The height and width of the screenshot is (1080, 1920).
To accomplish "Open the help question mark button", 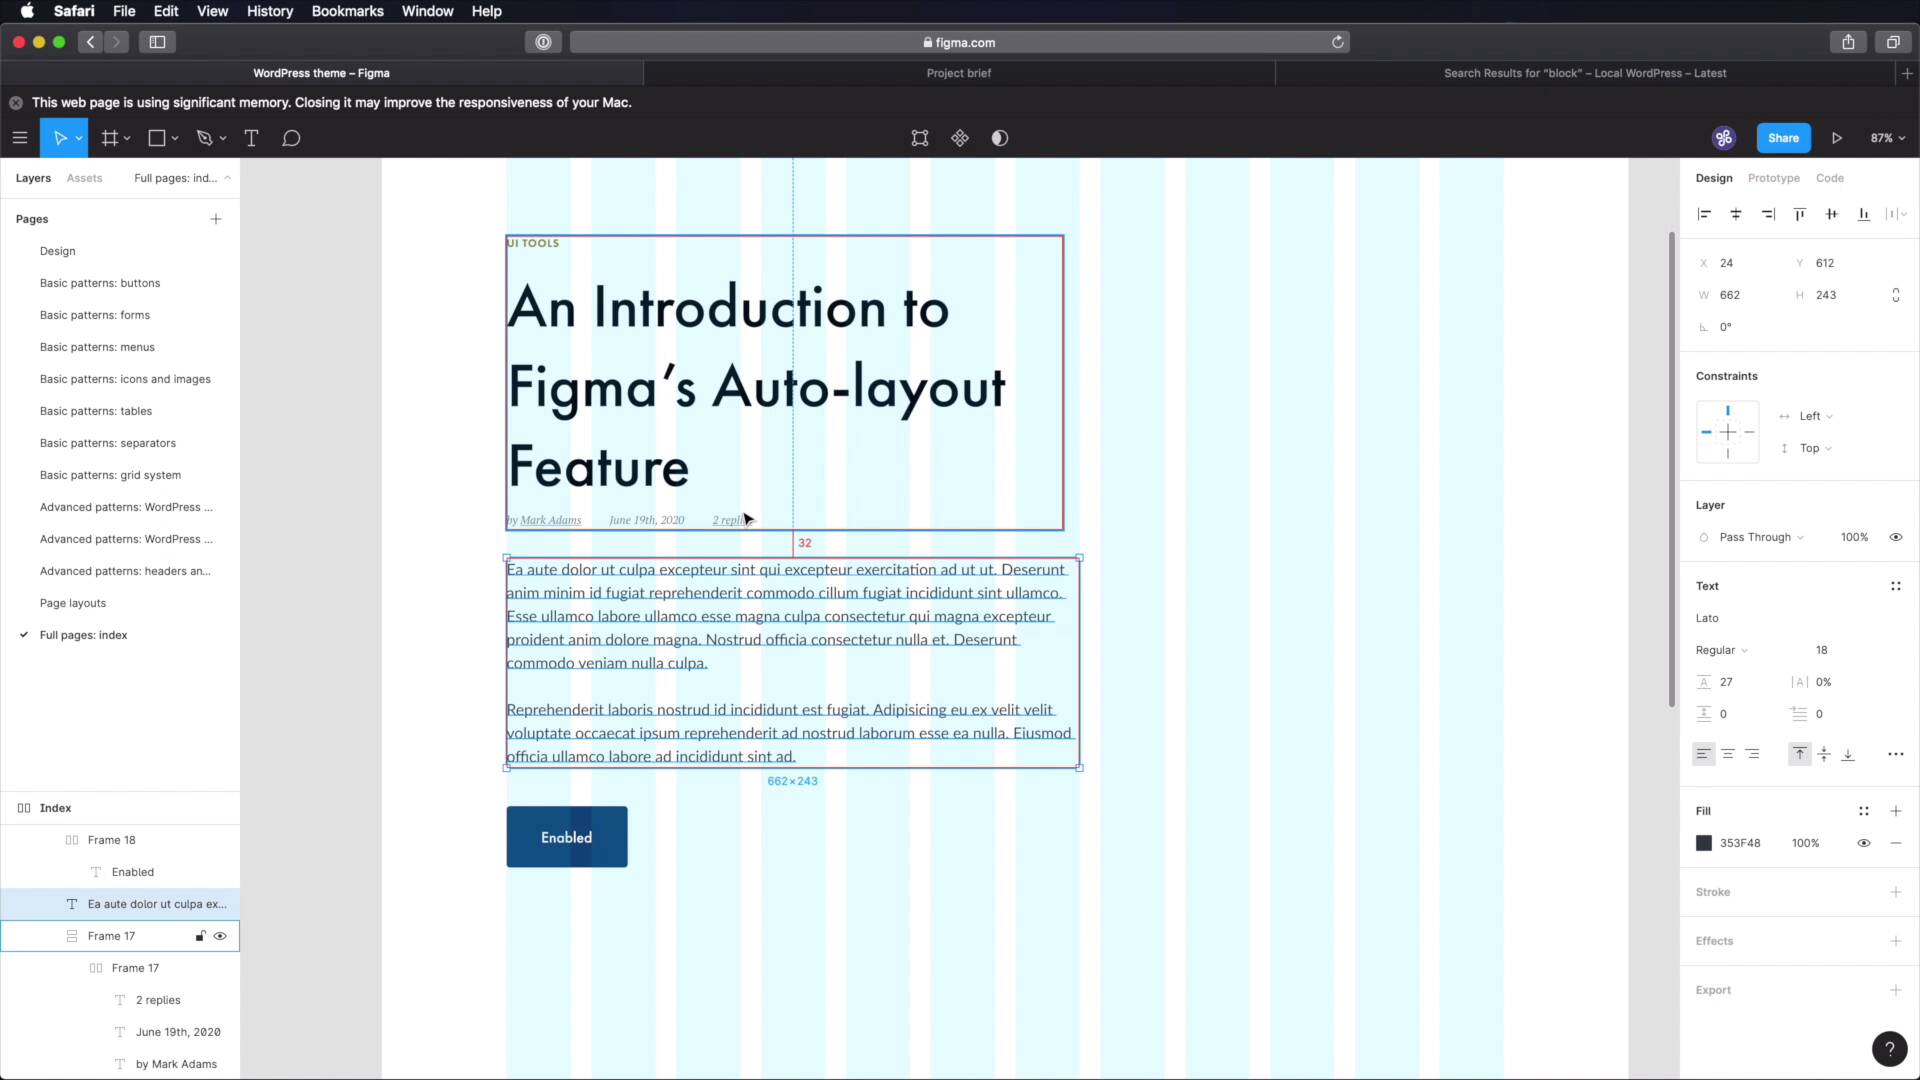I will point(1889,1049).
